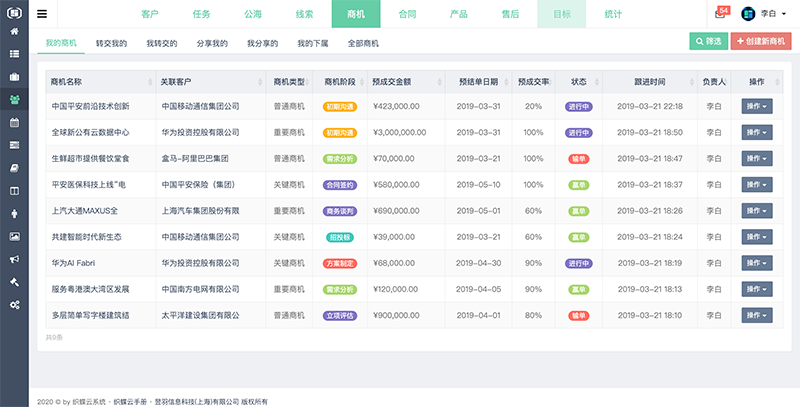800x407 pixels.
Task: Click the 筛选 filter button
Action: (x=709, y=41)
